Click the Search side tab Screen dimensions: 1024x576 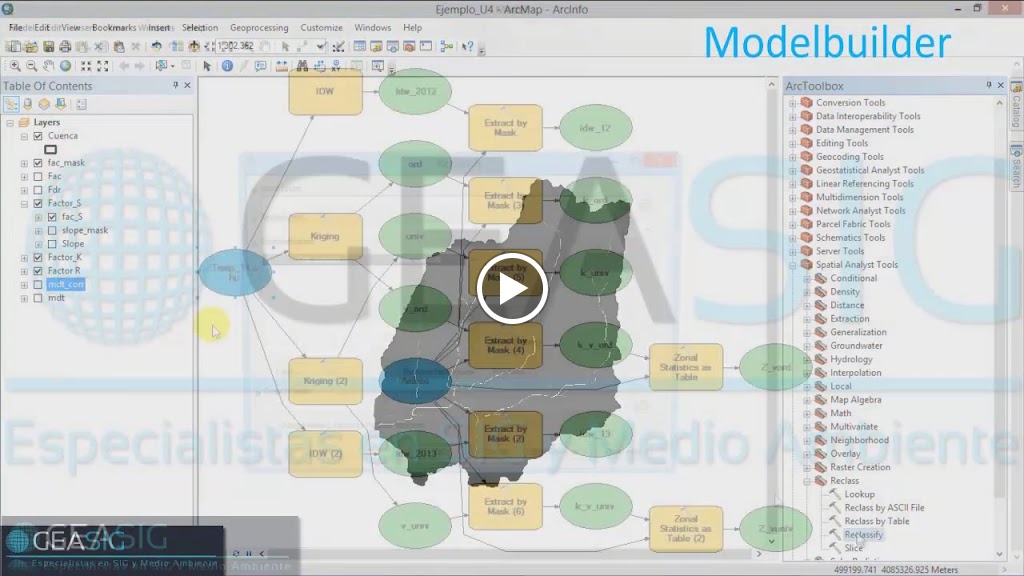coord(1016,165)
